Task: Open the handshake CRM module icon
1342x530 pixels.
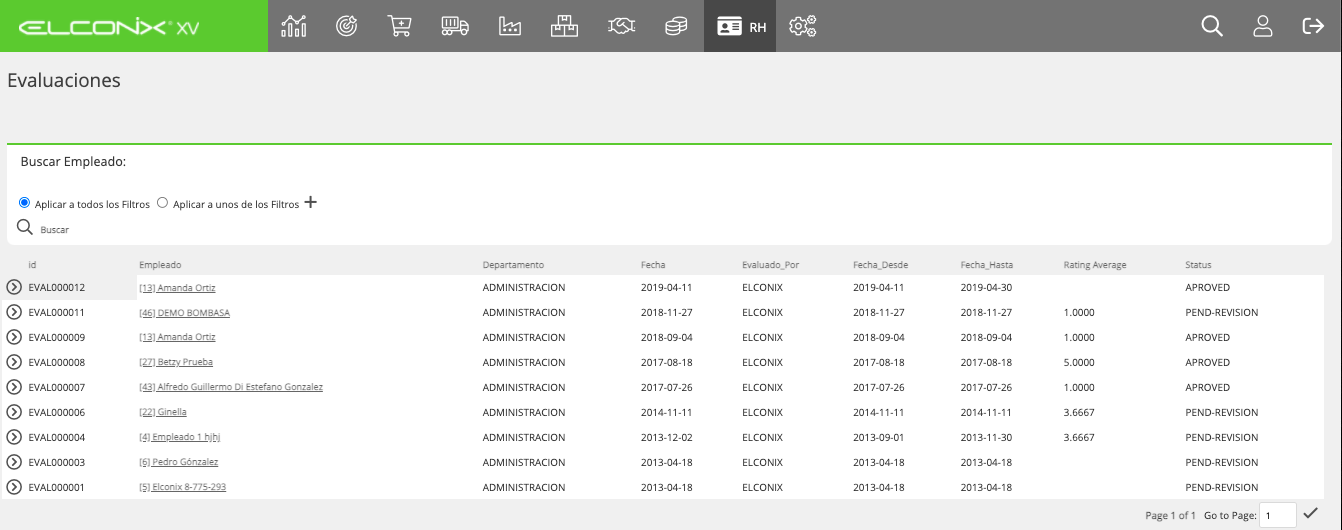Action: click(621, 26)
